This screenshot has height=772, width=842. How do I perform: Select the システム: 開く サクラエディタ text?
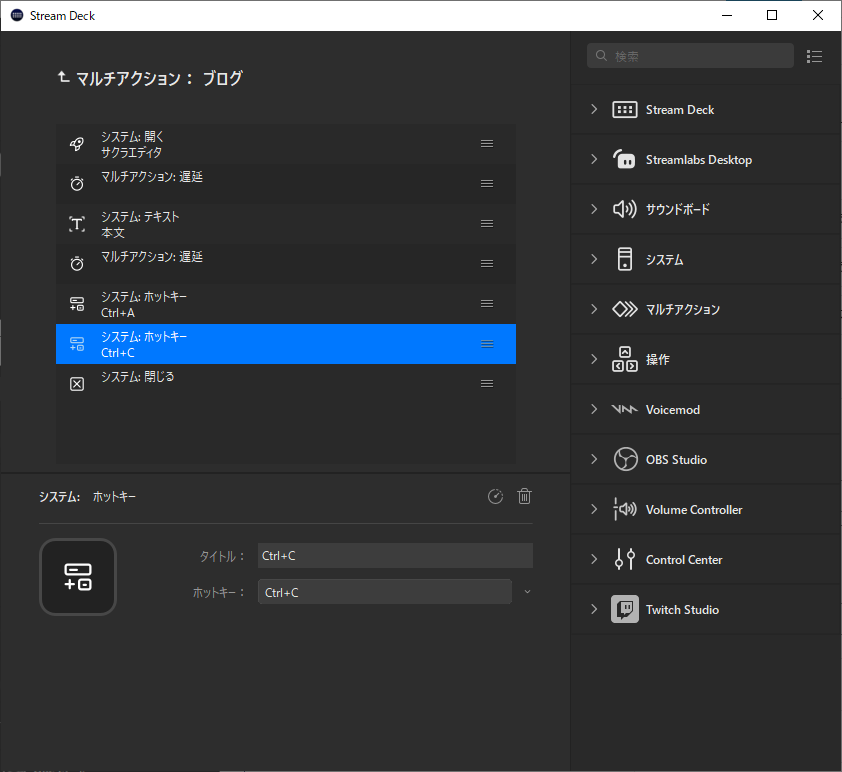tap(132, 144)
